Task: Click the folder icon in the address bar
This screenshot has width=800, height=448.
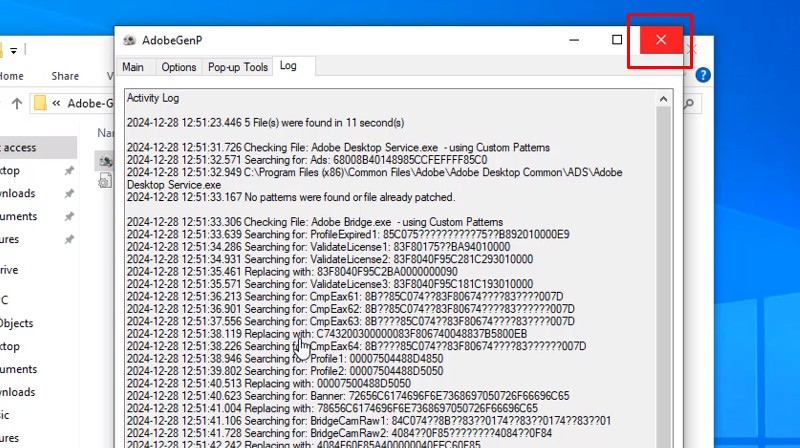Action: [x=40, y=103]
